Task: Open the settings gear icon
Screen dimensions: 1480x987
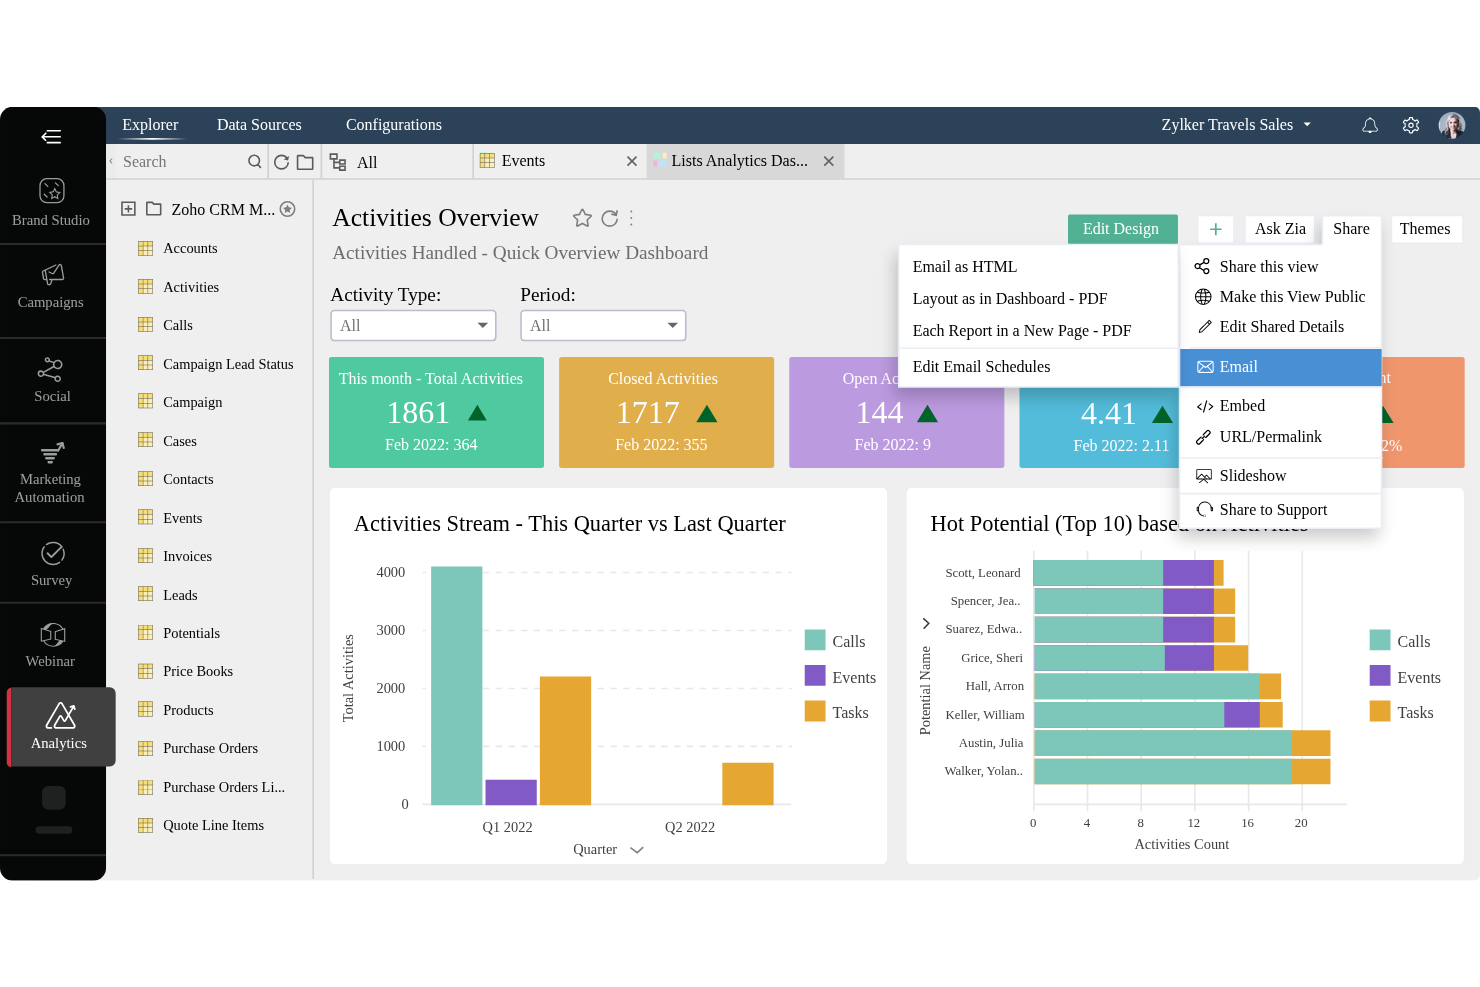Action: tap(1411, 125)
